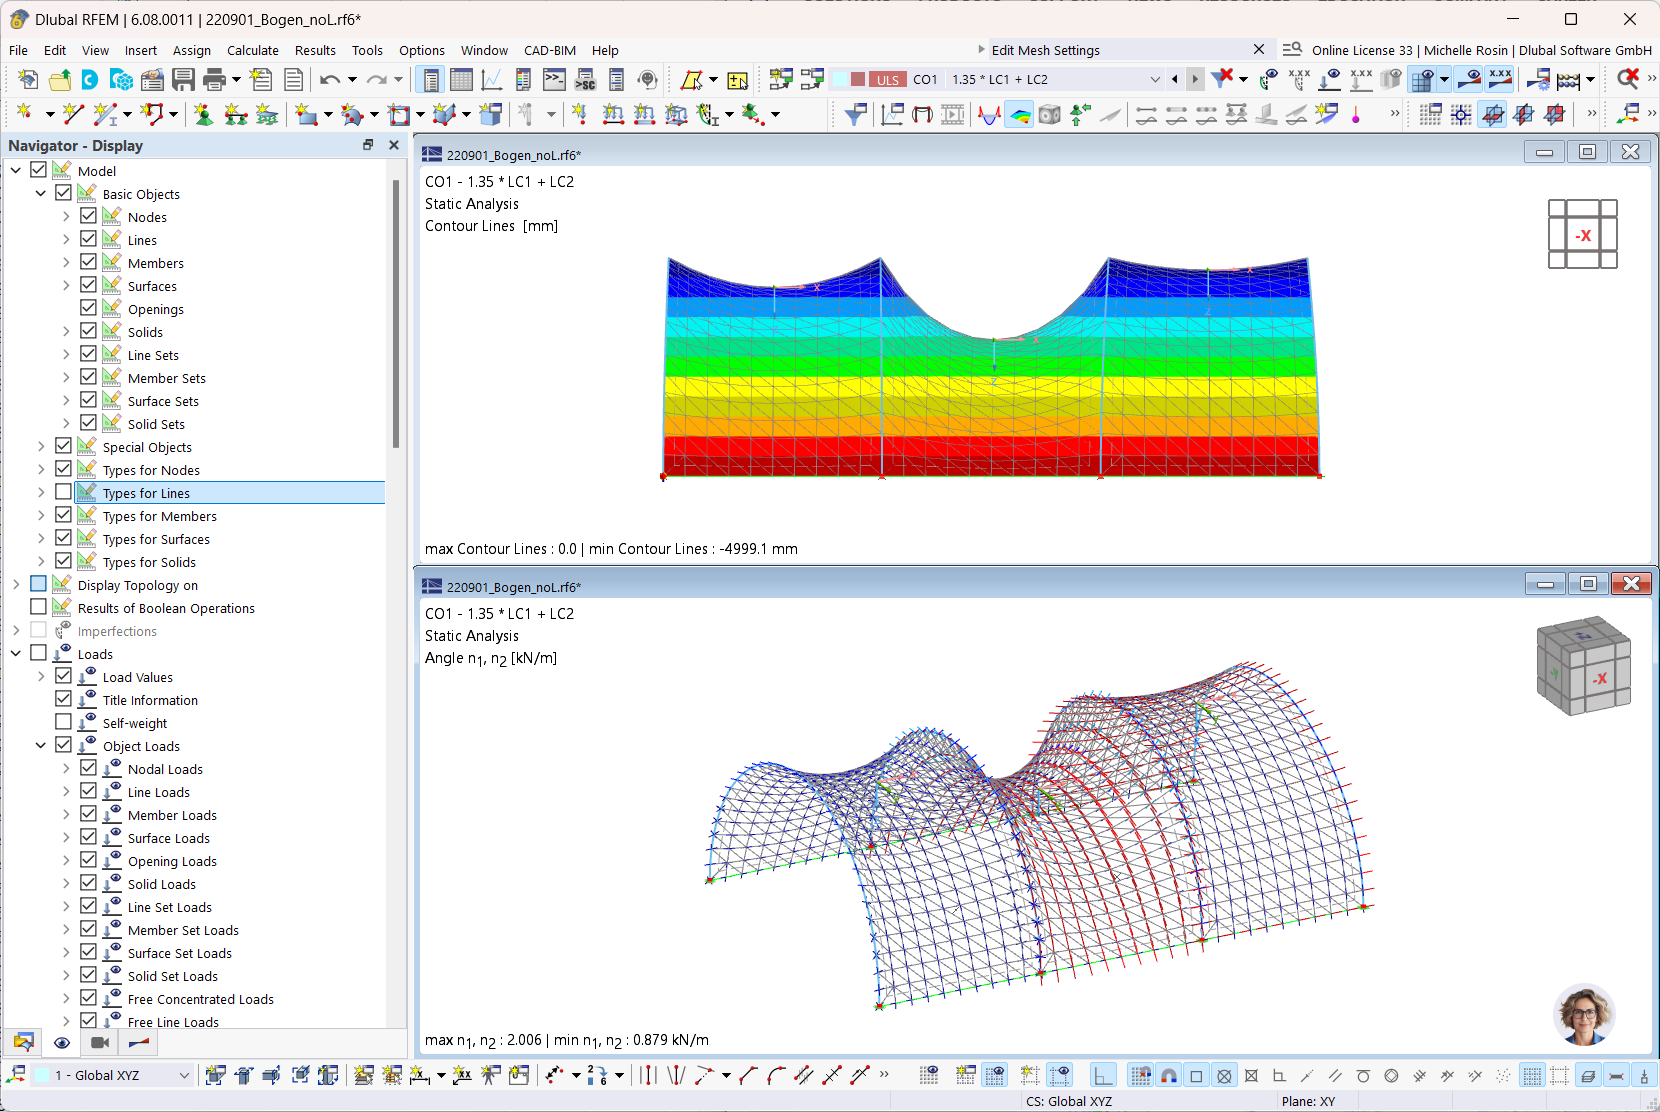Uncheck the Surface Loads checkbox
Screen dimensions: 1660x1112
[88, 837]
